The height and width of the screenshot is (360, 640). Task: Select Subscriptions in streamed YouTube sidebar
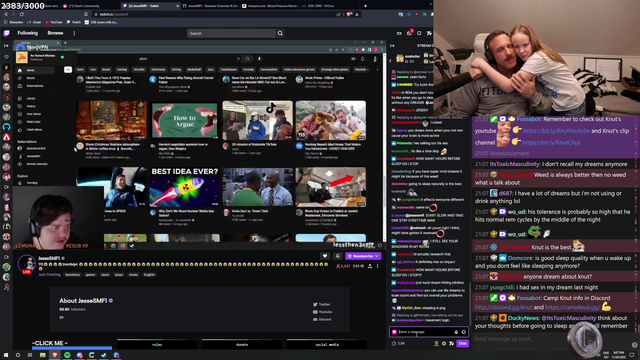[35, 86]
